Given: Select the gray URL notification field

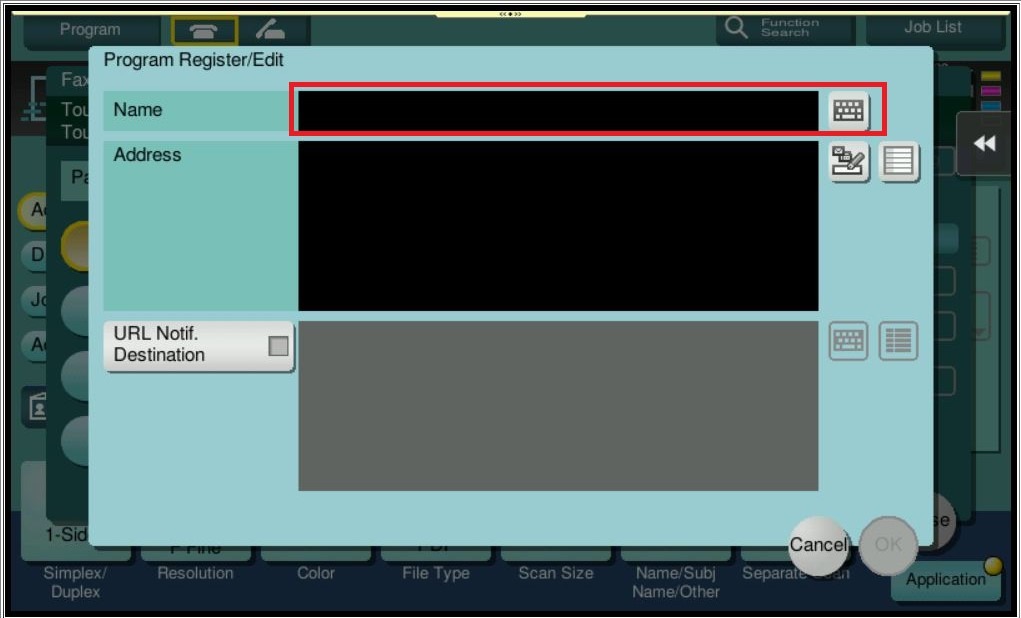Looking at the screenshot, I should click(558, 406).
